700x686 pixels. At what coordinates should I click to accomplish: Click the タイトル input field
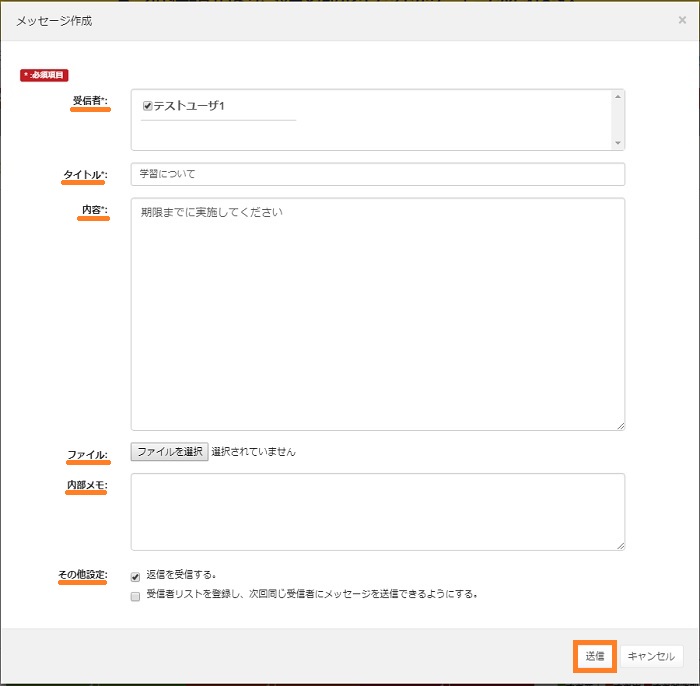click(x=377, y=174)
